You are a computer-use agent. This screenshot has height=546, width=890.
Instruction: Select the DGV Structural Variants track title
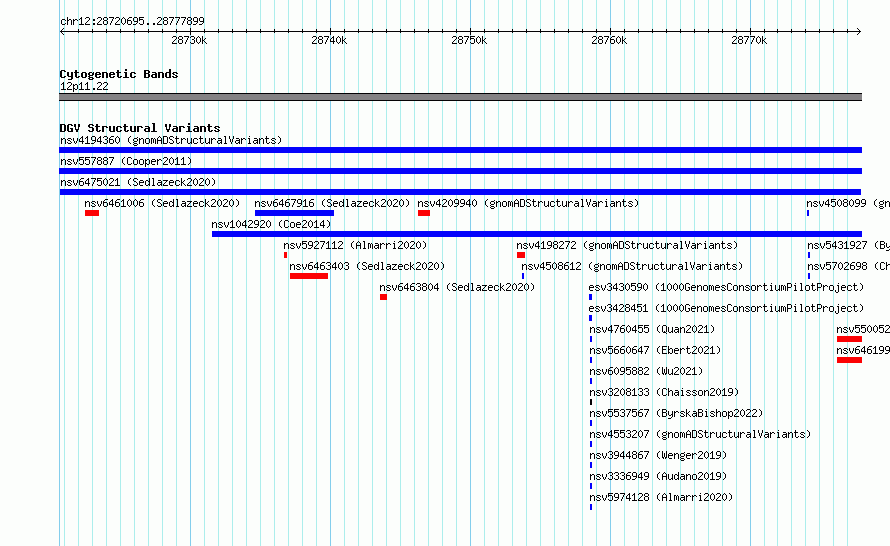pos(140,128)
